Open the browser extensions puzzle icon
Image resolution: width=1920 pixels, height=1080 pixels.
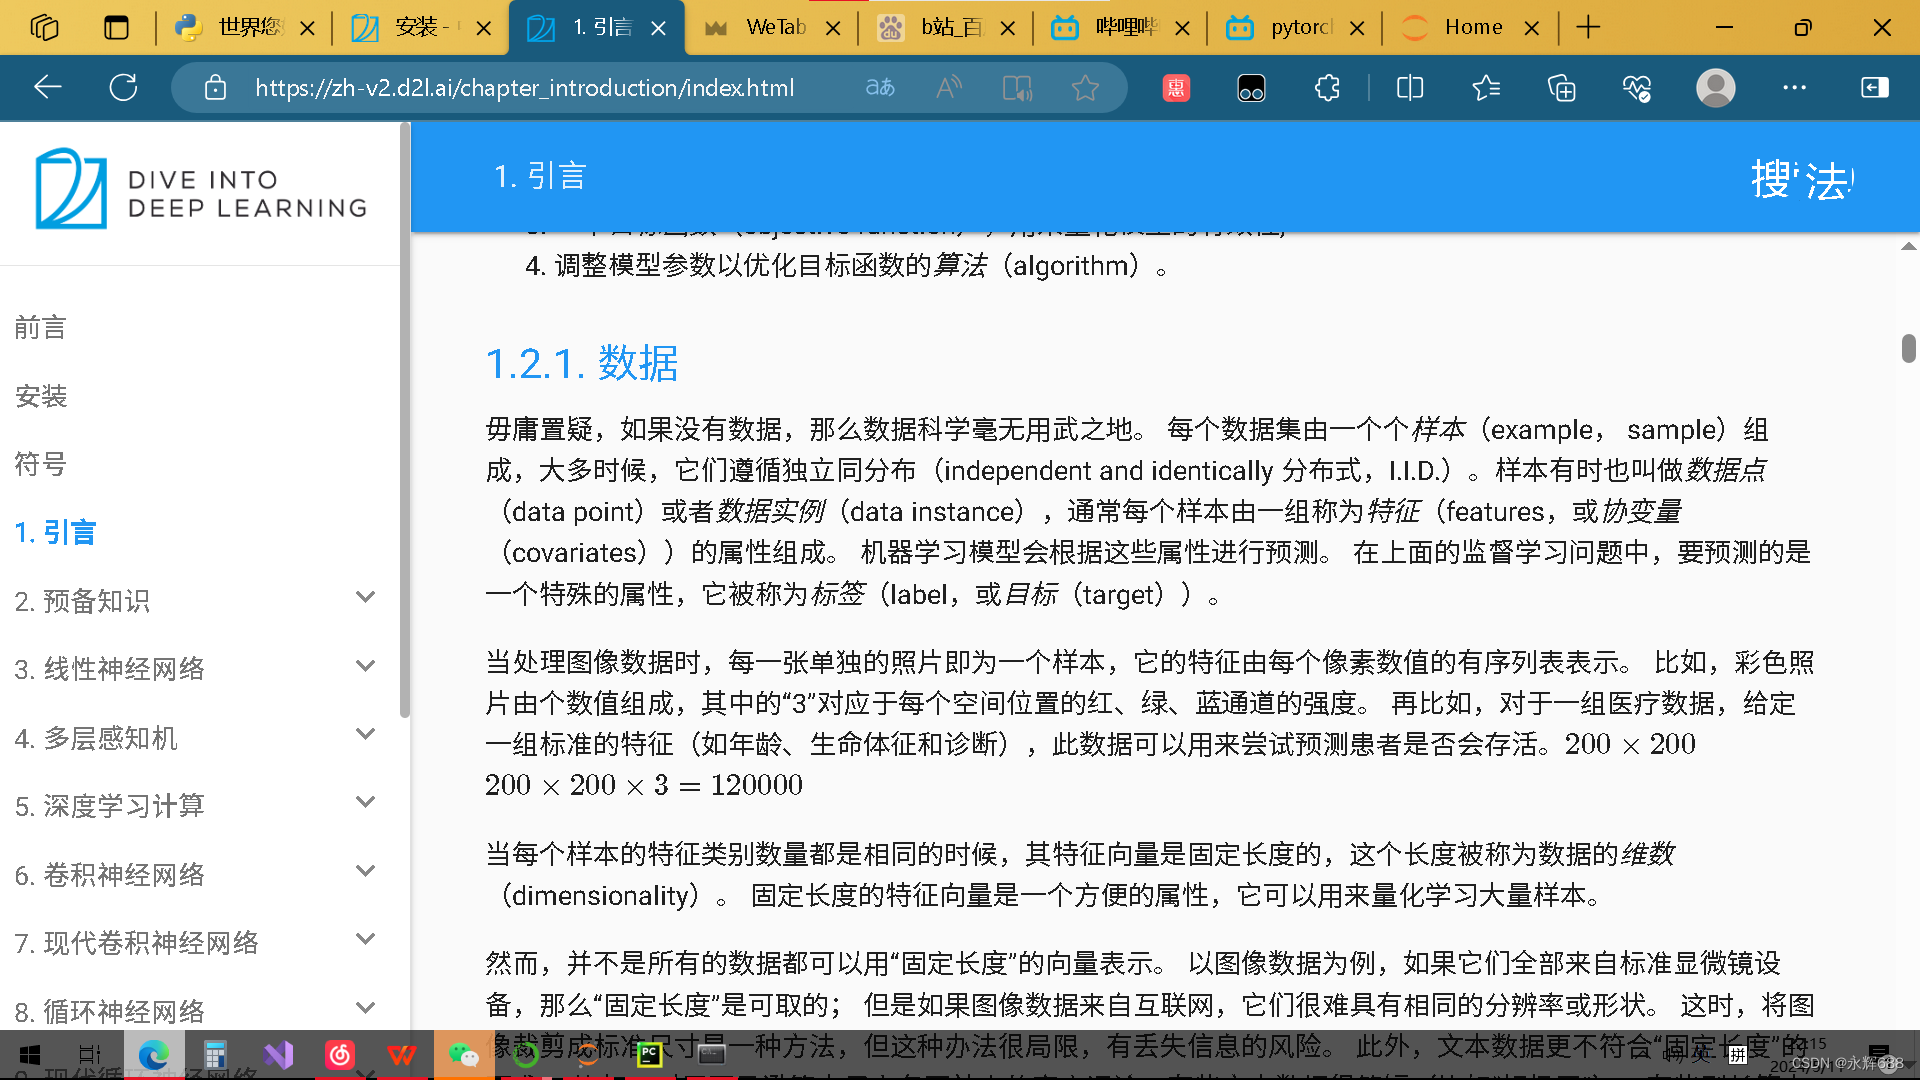[1327, 88]
